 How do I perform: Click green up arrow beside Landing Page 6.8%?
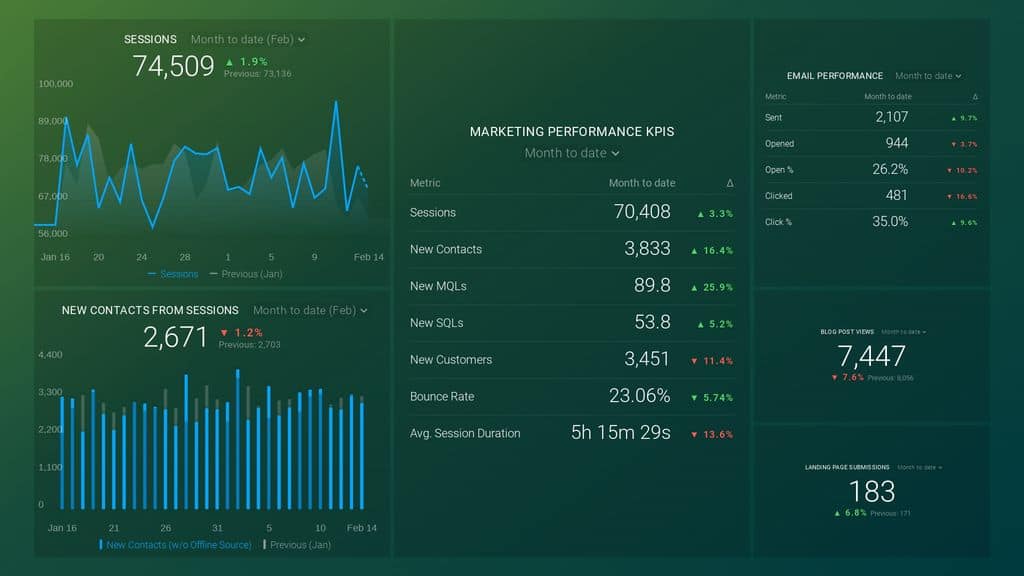click(x=836, y=513)
